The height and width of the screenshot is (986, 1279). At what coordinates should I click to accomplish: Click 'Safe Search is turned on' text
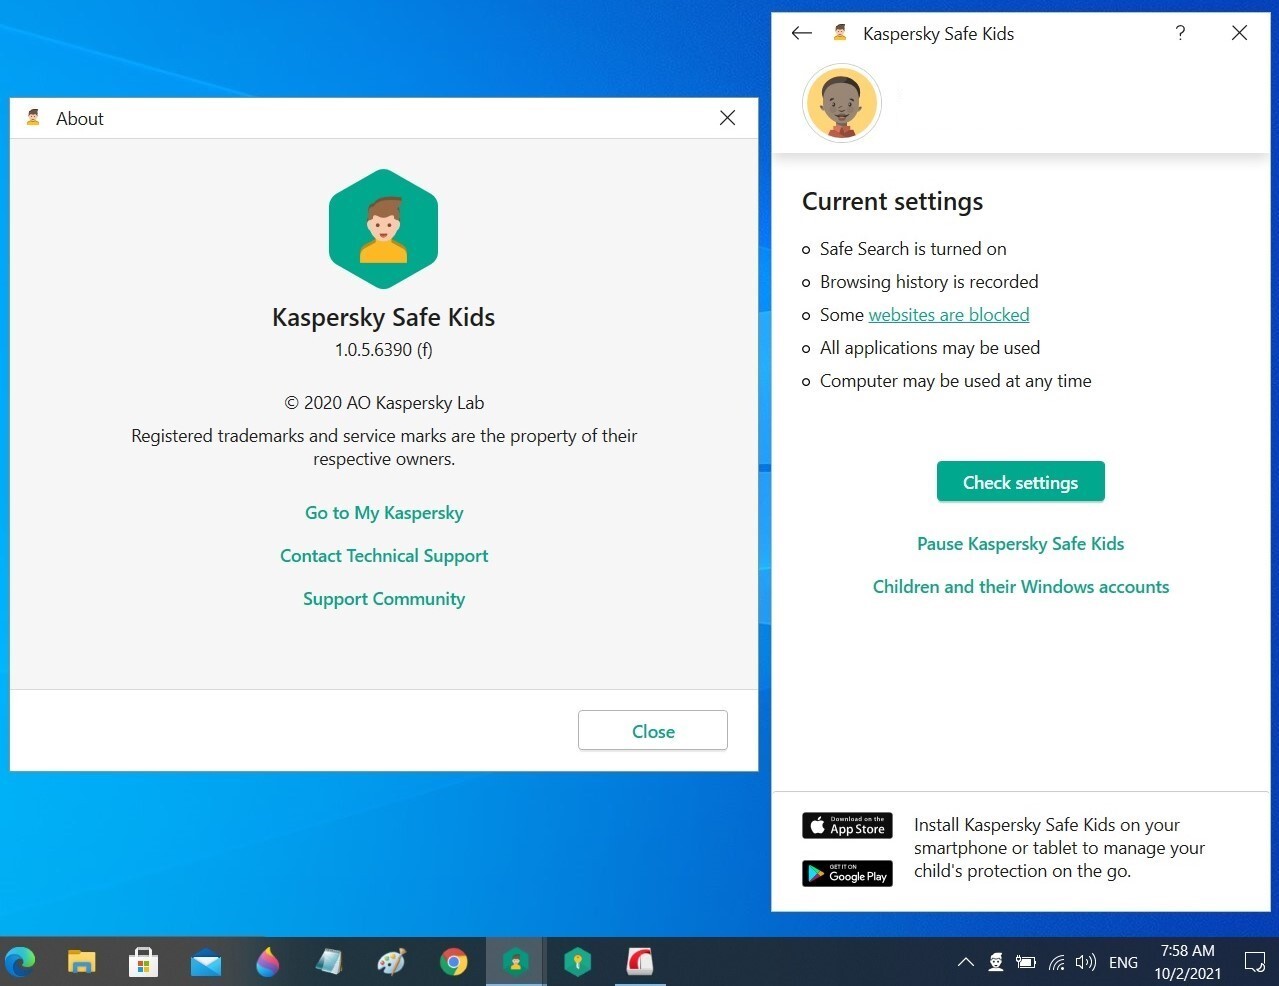click(913, 249)
